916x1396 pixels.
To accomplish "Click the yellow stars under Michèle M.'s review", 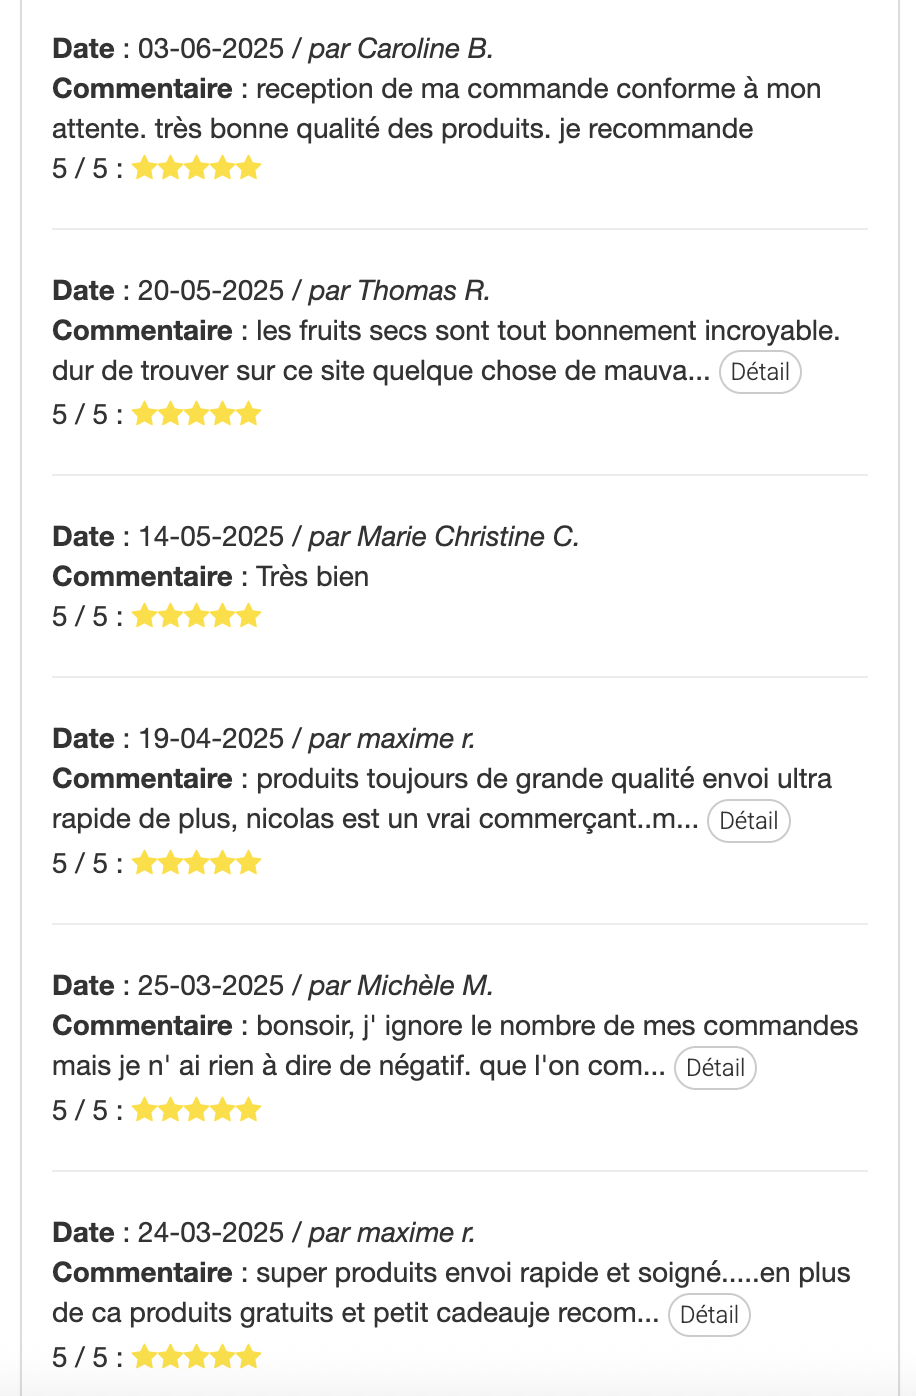I will click(196, 1110).
